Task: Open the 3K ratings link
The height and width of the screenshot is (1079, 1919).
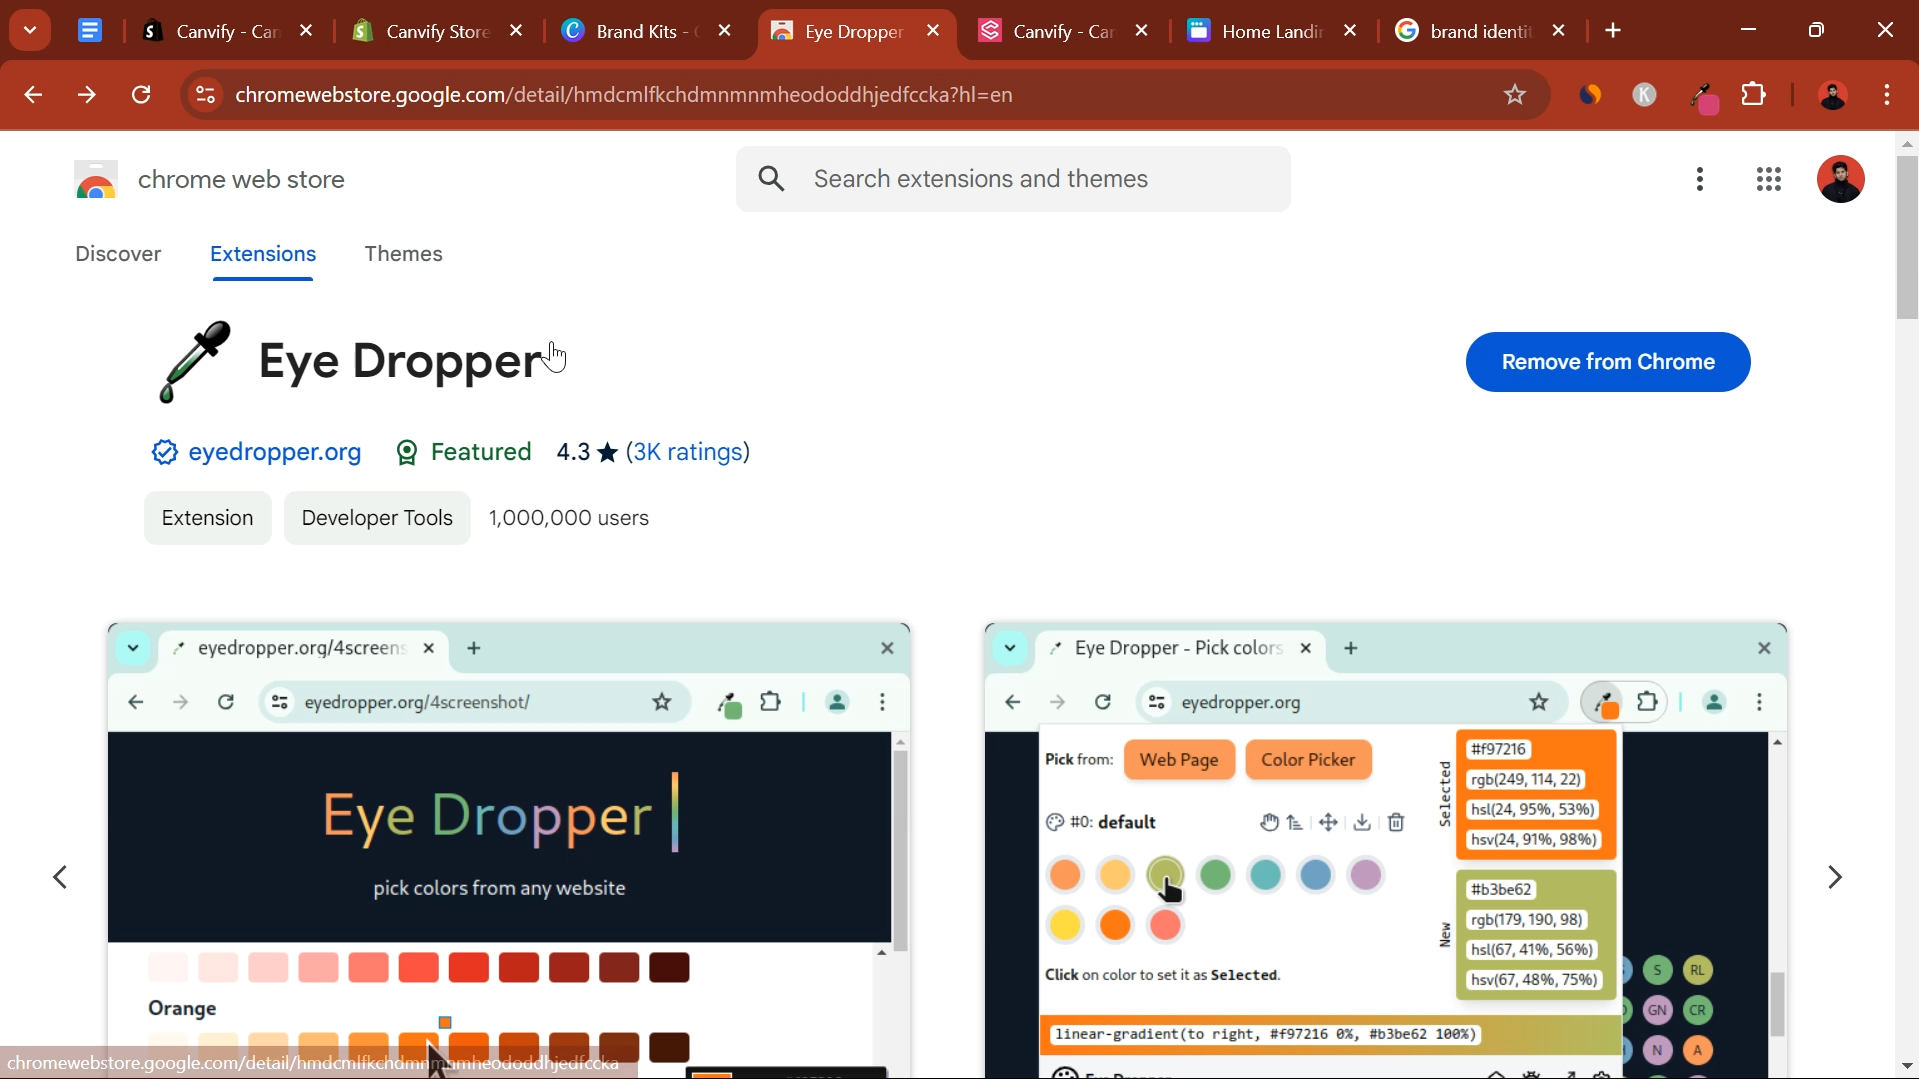Action: pyautogui.click(x=688, y=452)
